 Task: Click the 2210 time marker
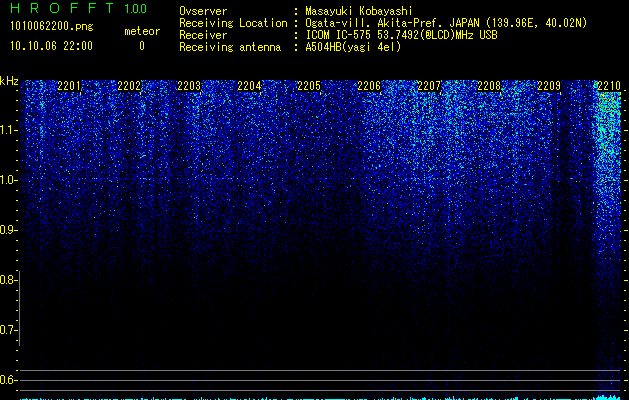pos(609,86)
